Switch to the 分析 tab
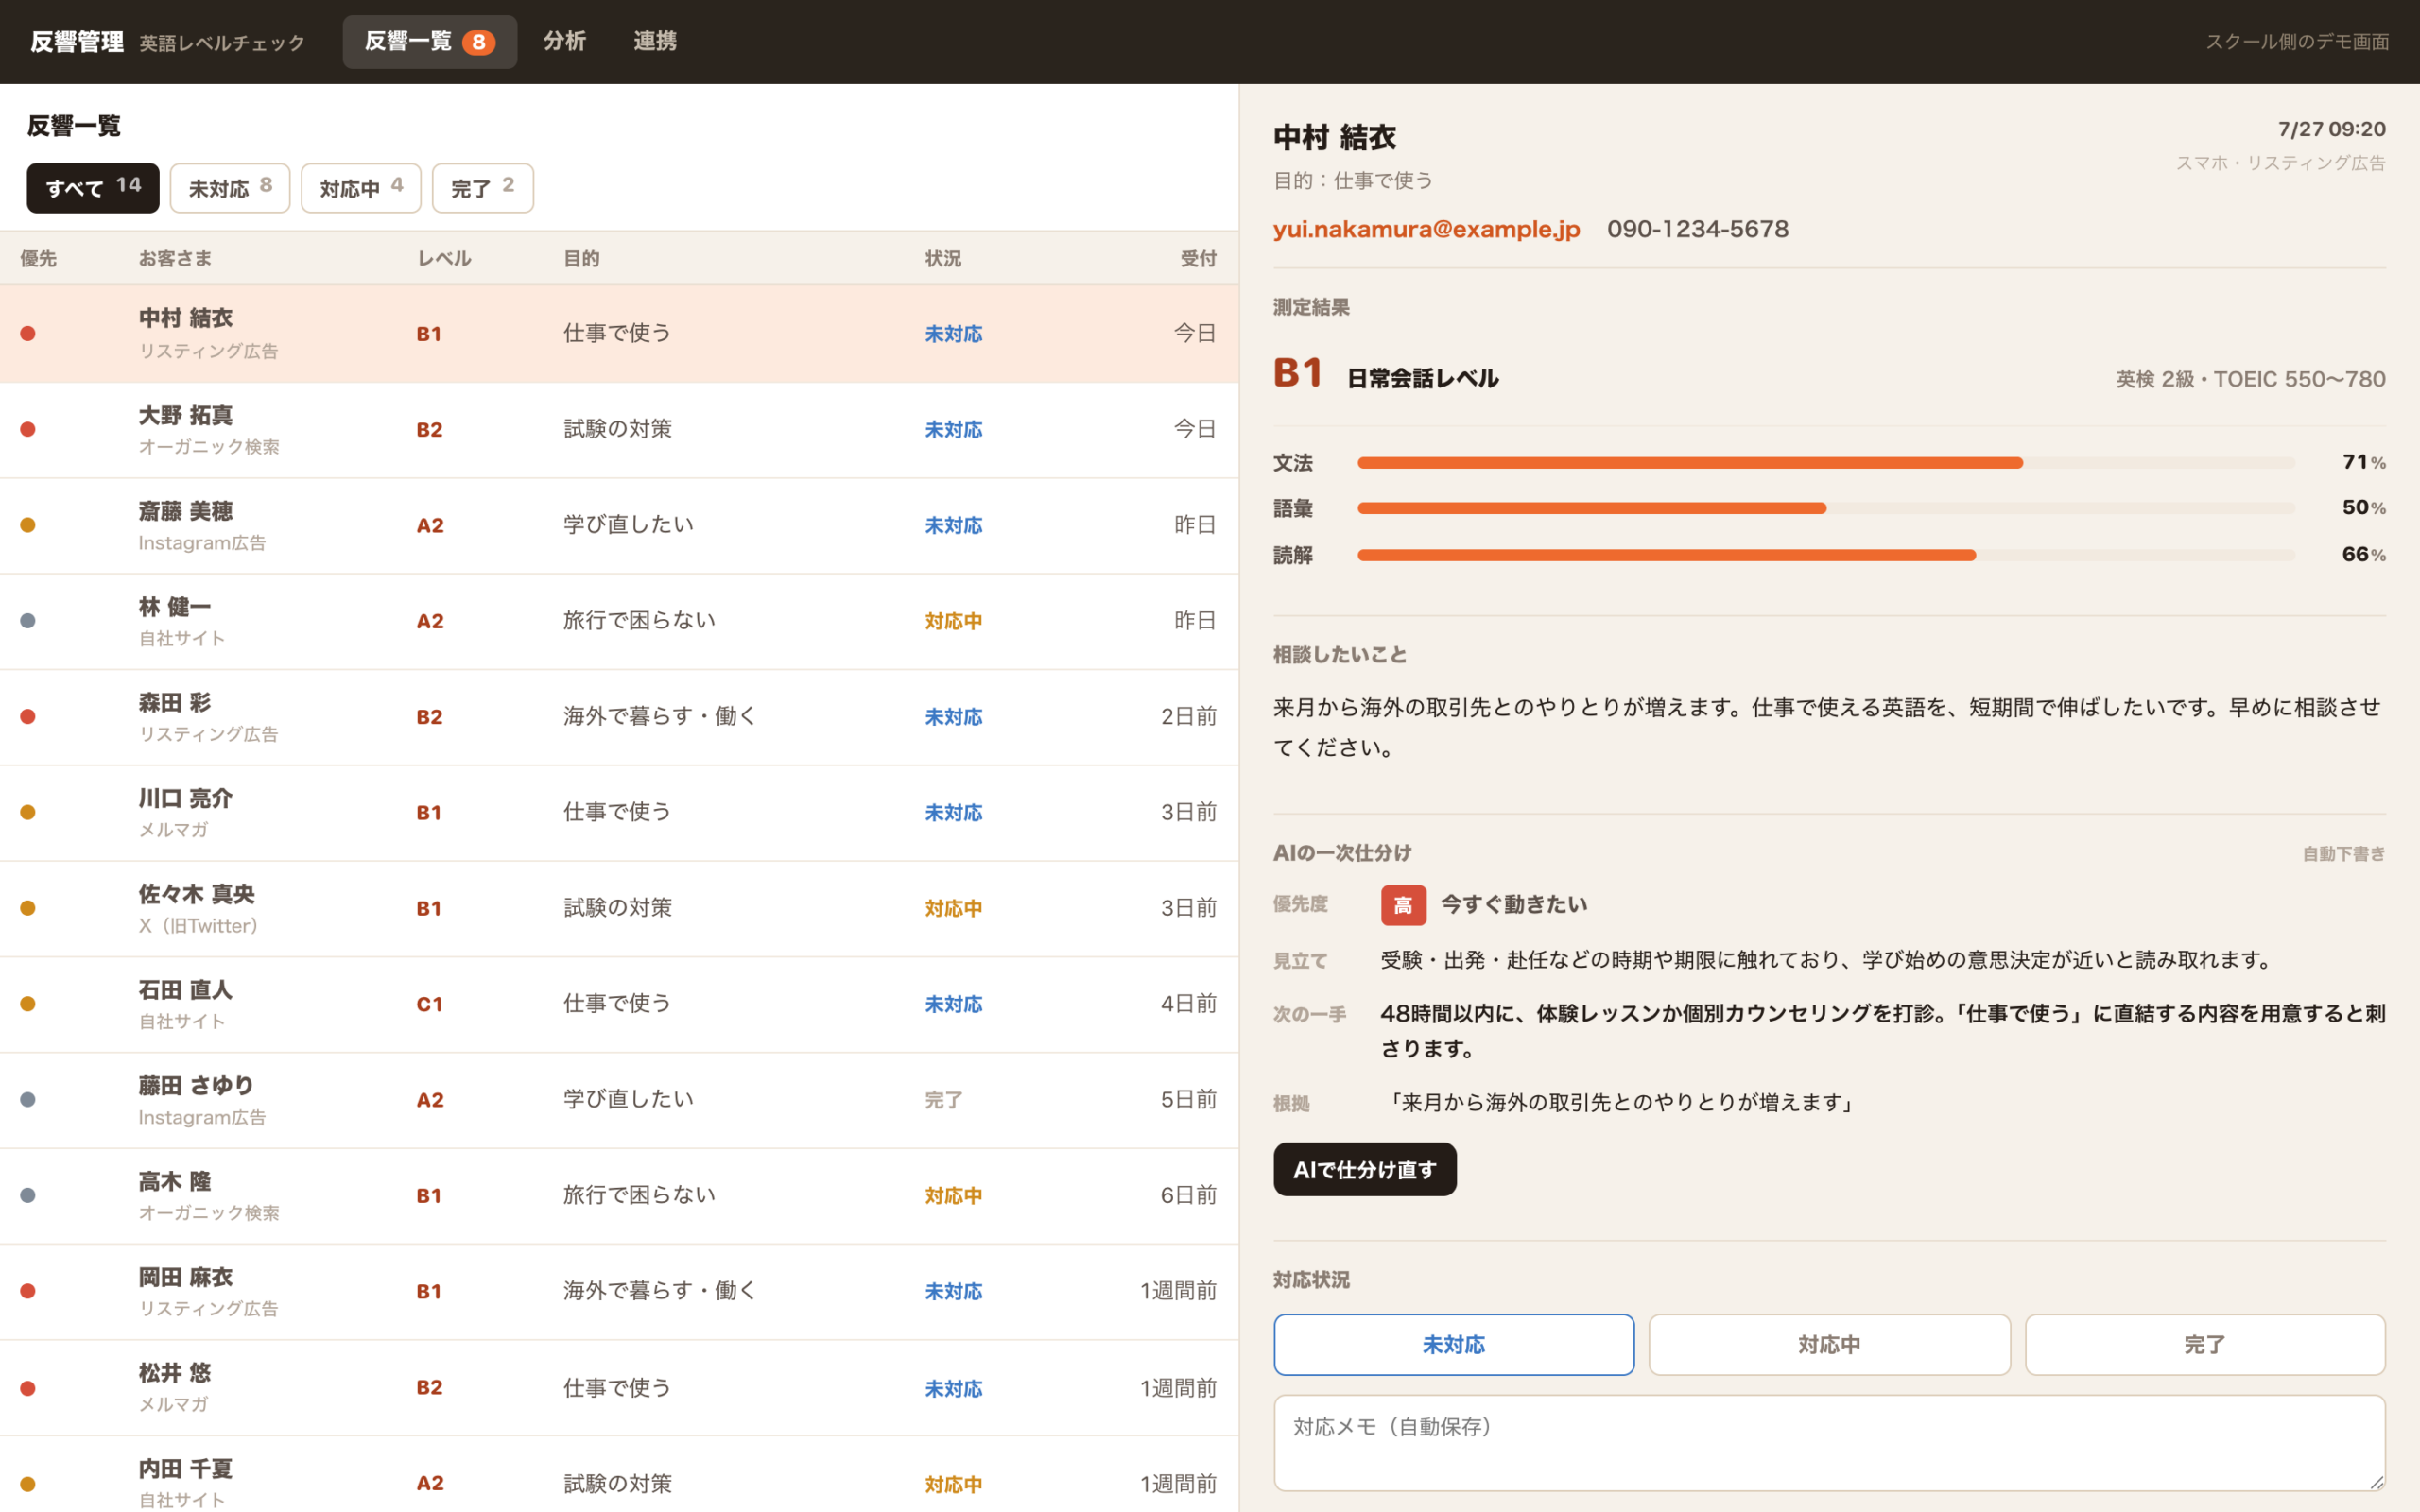Screen dimensions: 2420x1512 coord(564,41)
